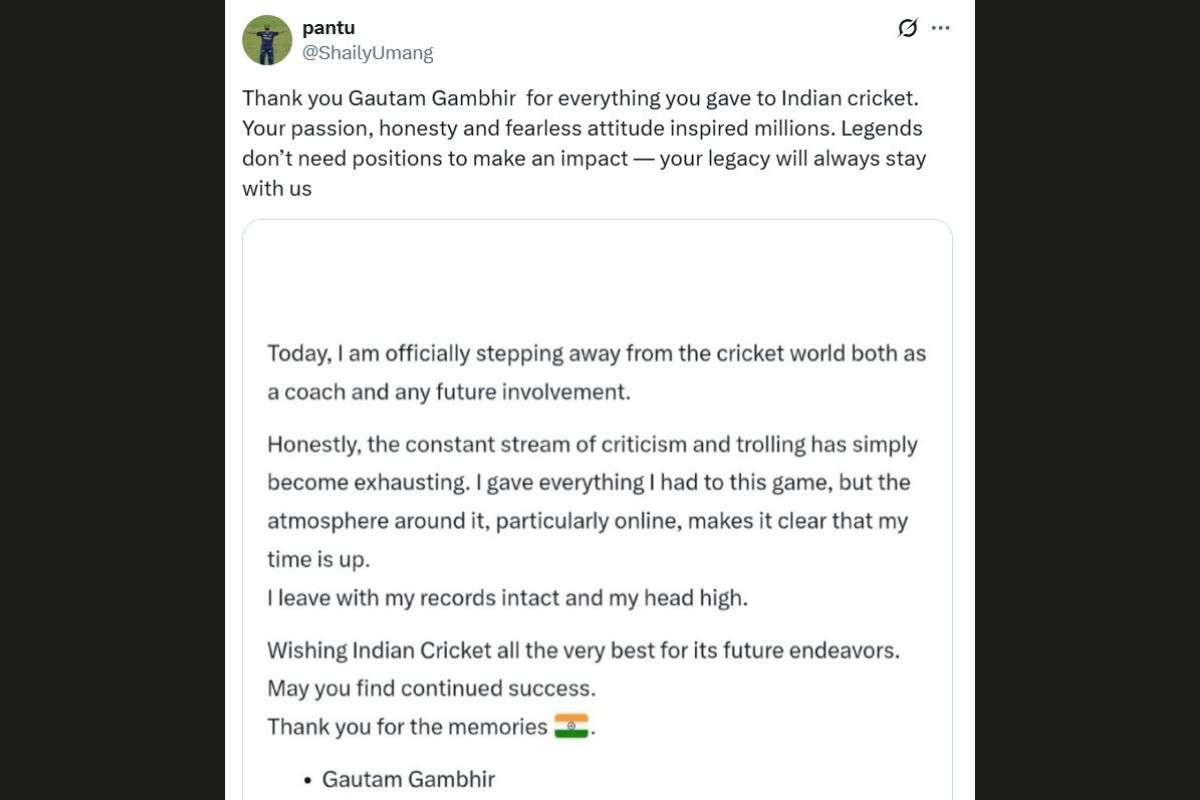
Task: Click the rounded border of the quoted image
Action: (597, 221)
